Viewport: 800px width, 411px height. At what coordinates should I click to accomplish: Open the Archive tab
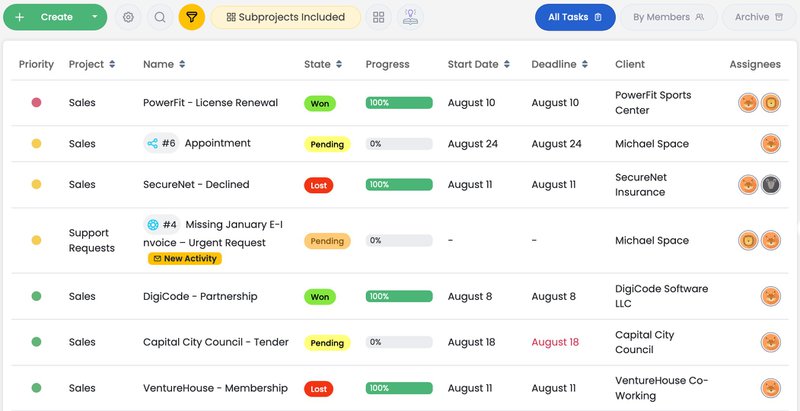[x=759, y=17]
